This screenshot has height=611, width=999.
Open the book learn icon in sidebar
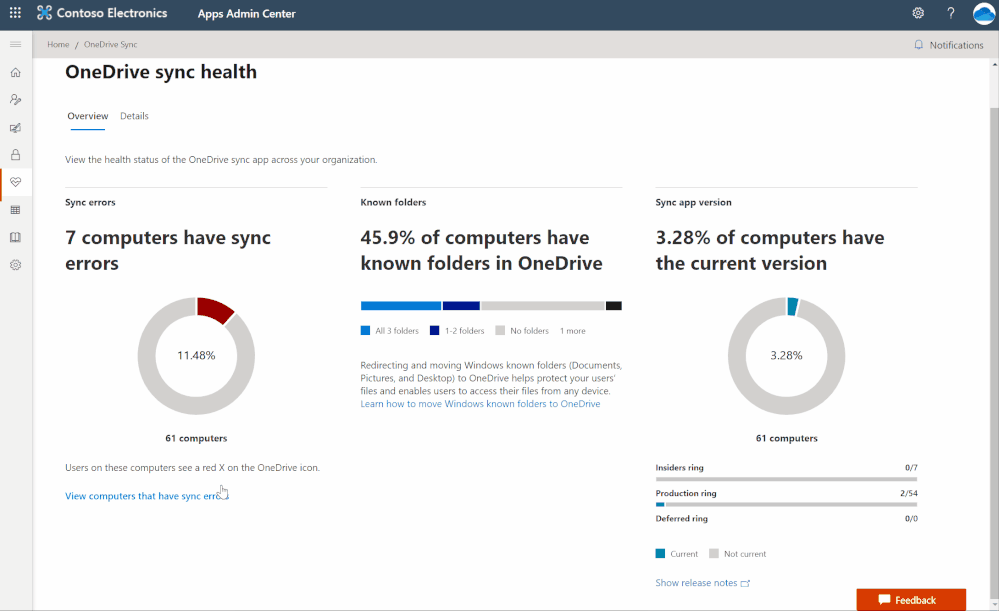(x=15, y=238)
